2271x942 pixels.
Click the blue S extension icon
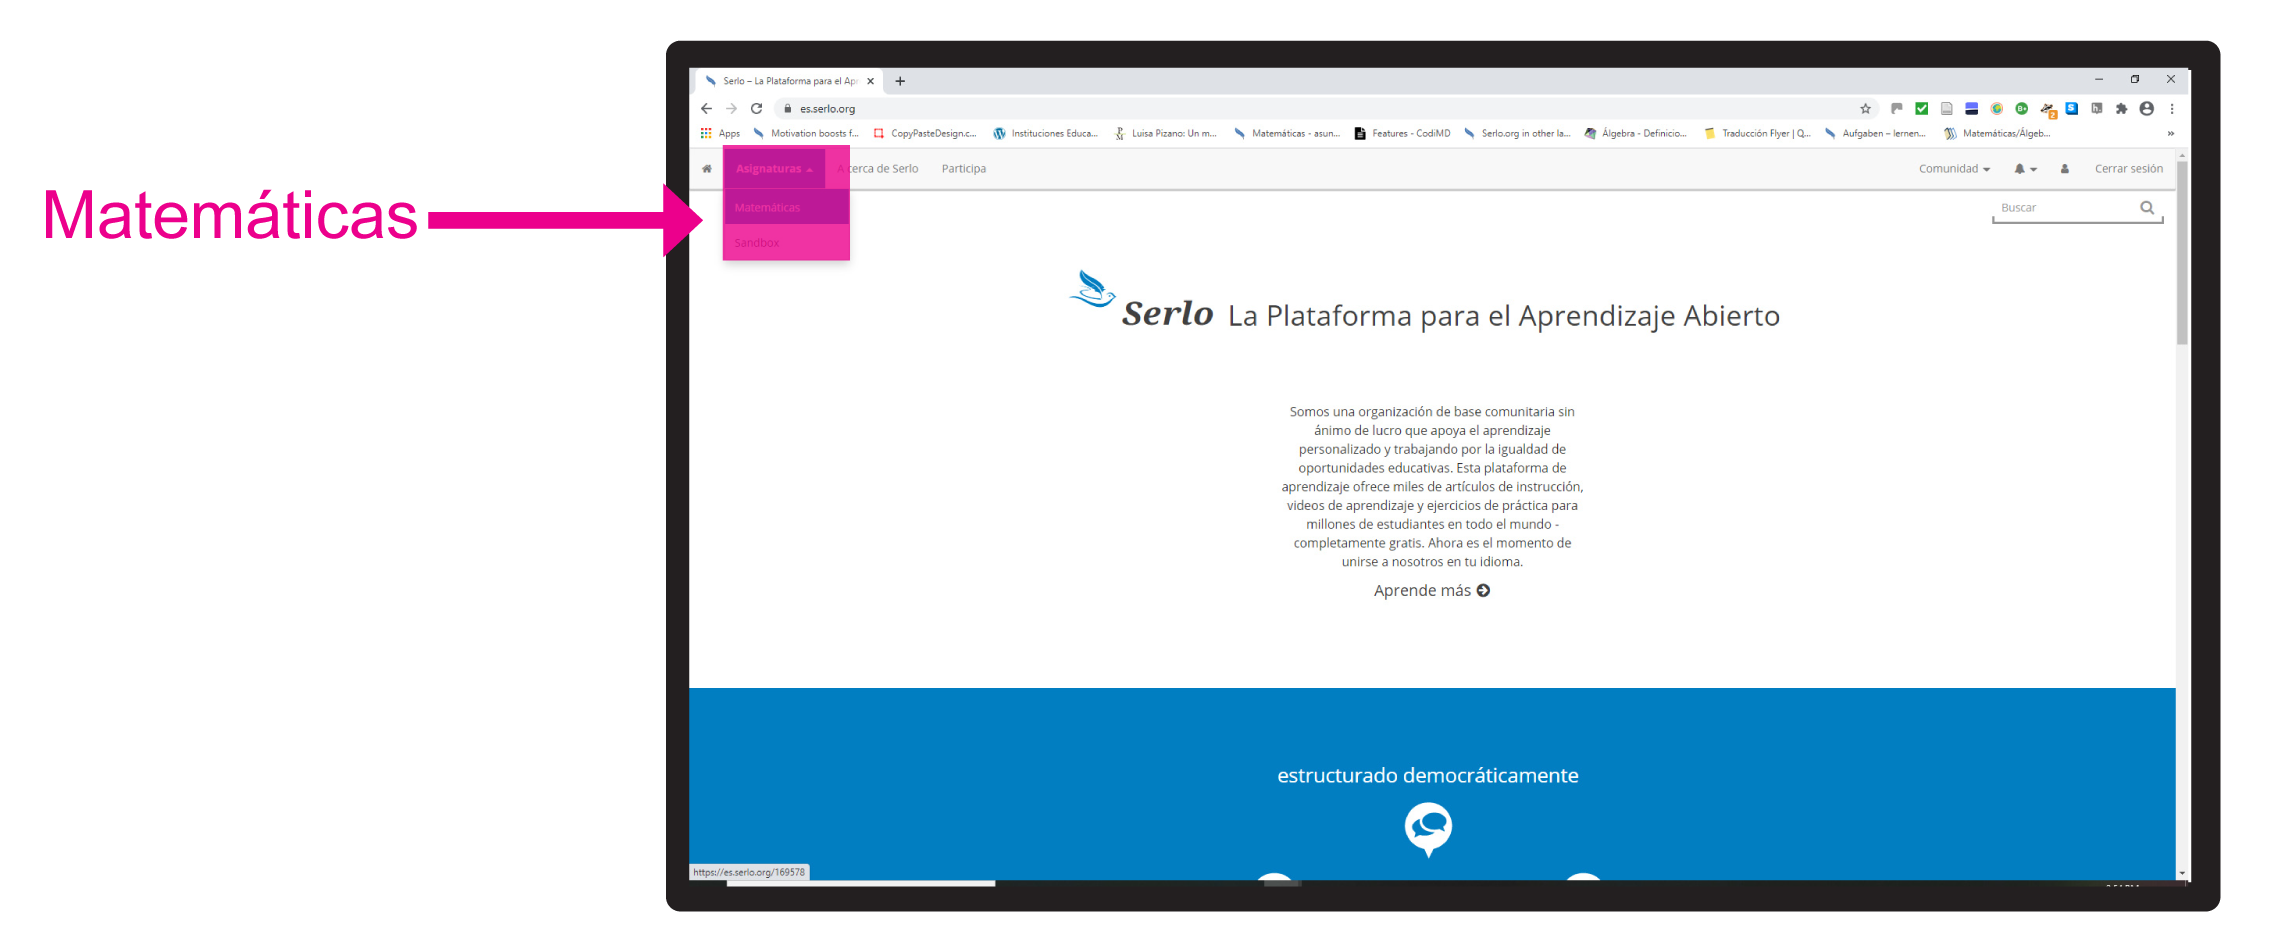[x=2072, y=109]
